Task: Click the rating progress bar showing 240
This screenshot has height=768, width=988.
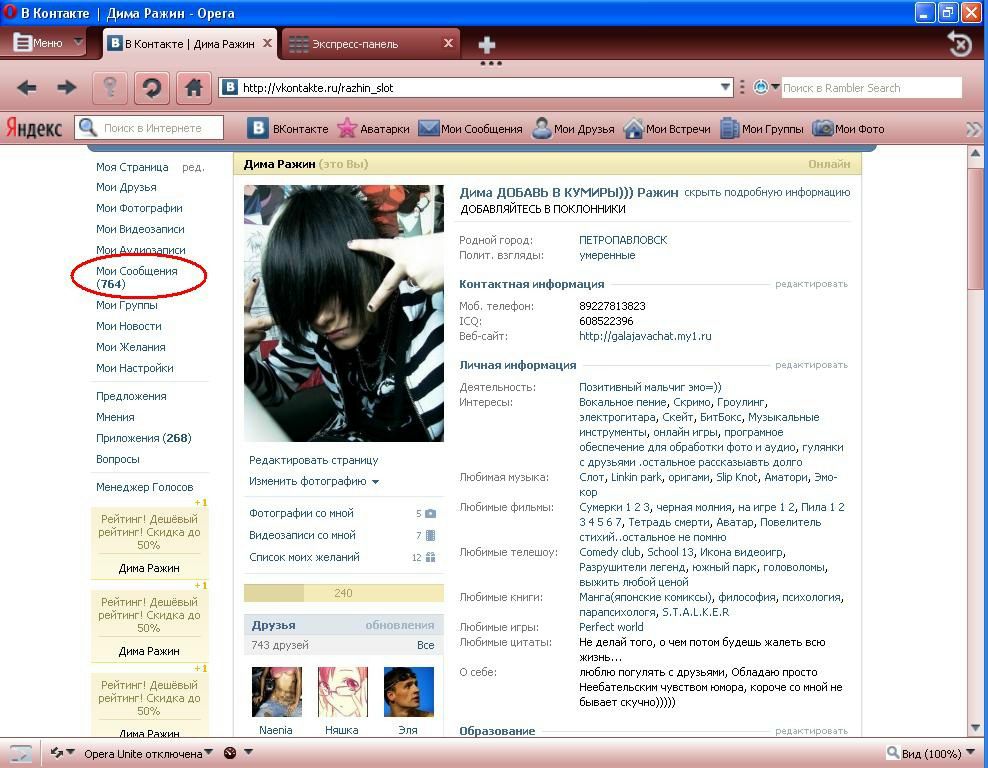Action: point(343,593)
